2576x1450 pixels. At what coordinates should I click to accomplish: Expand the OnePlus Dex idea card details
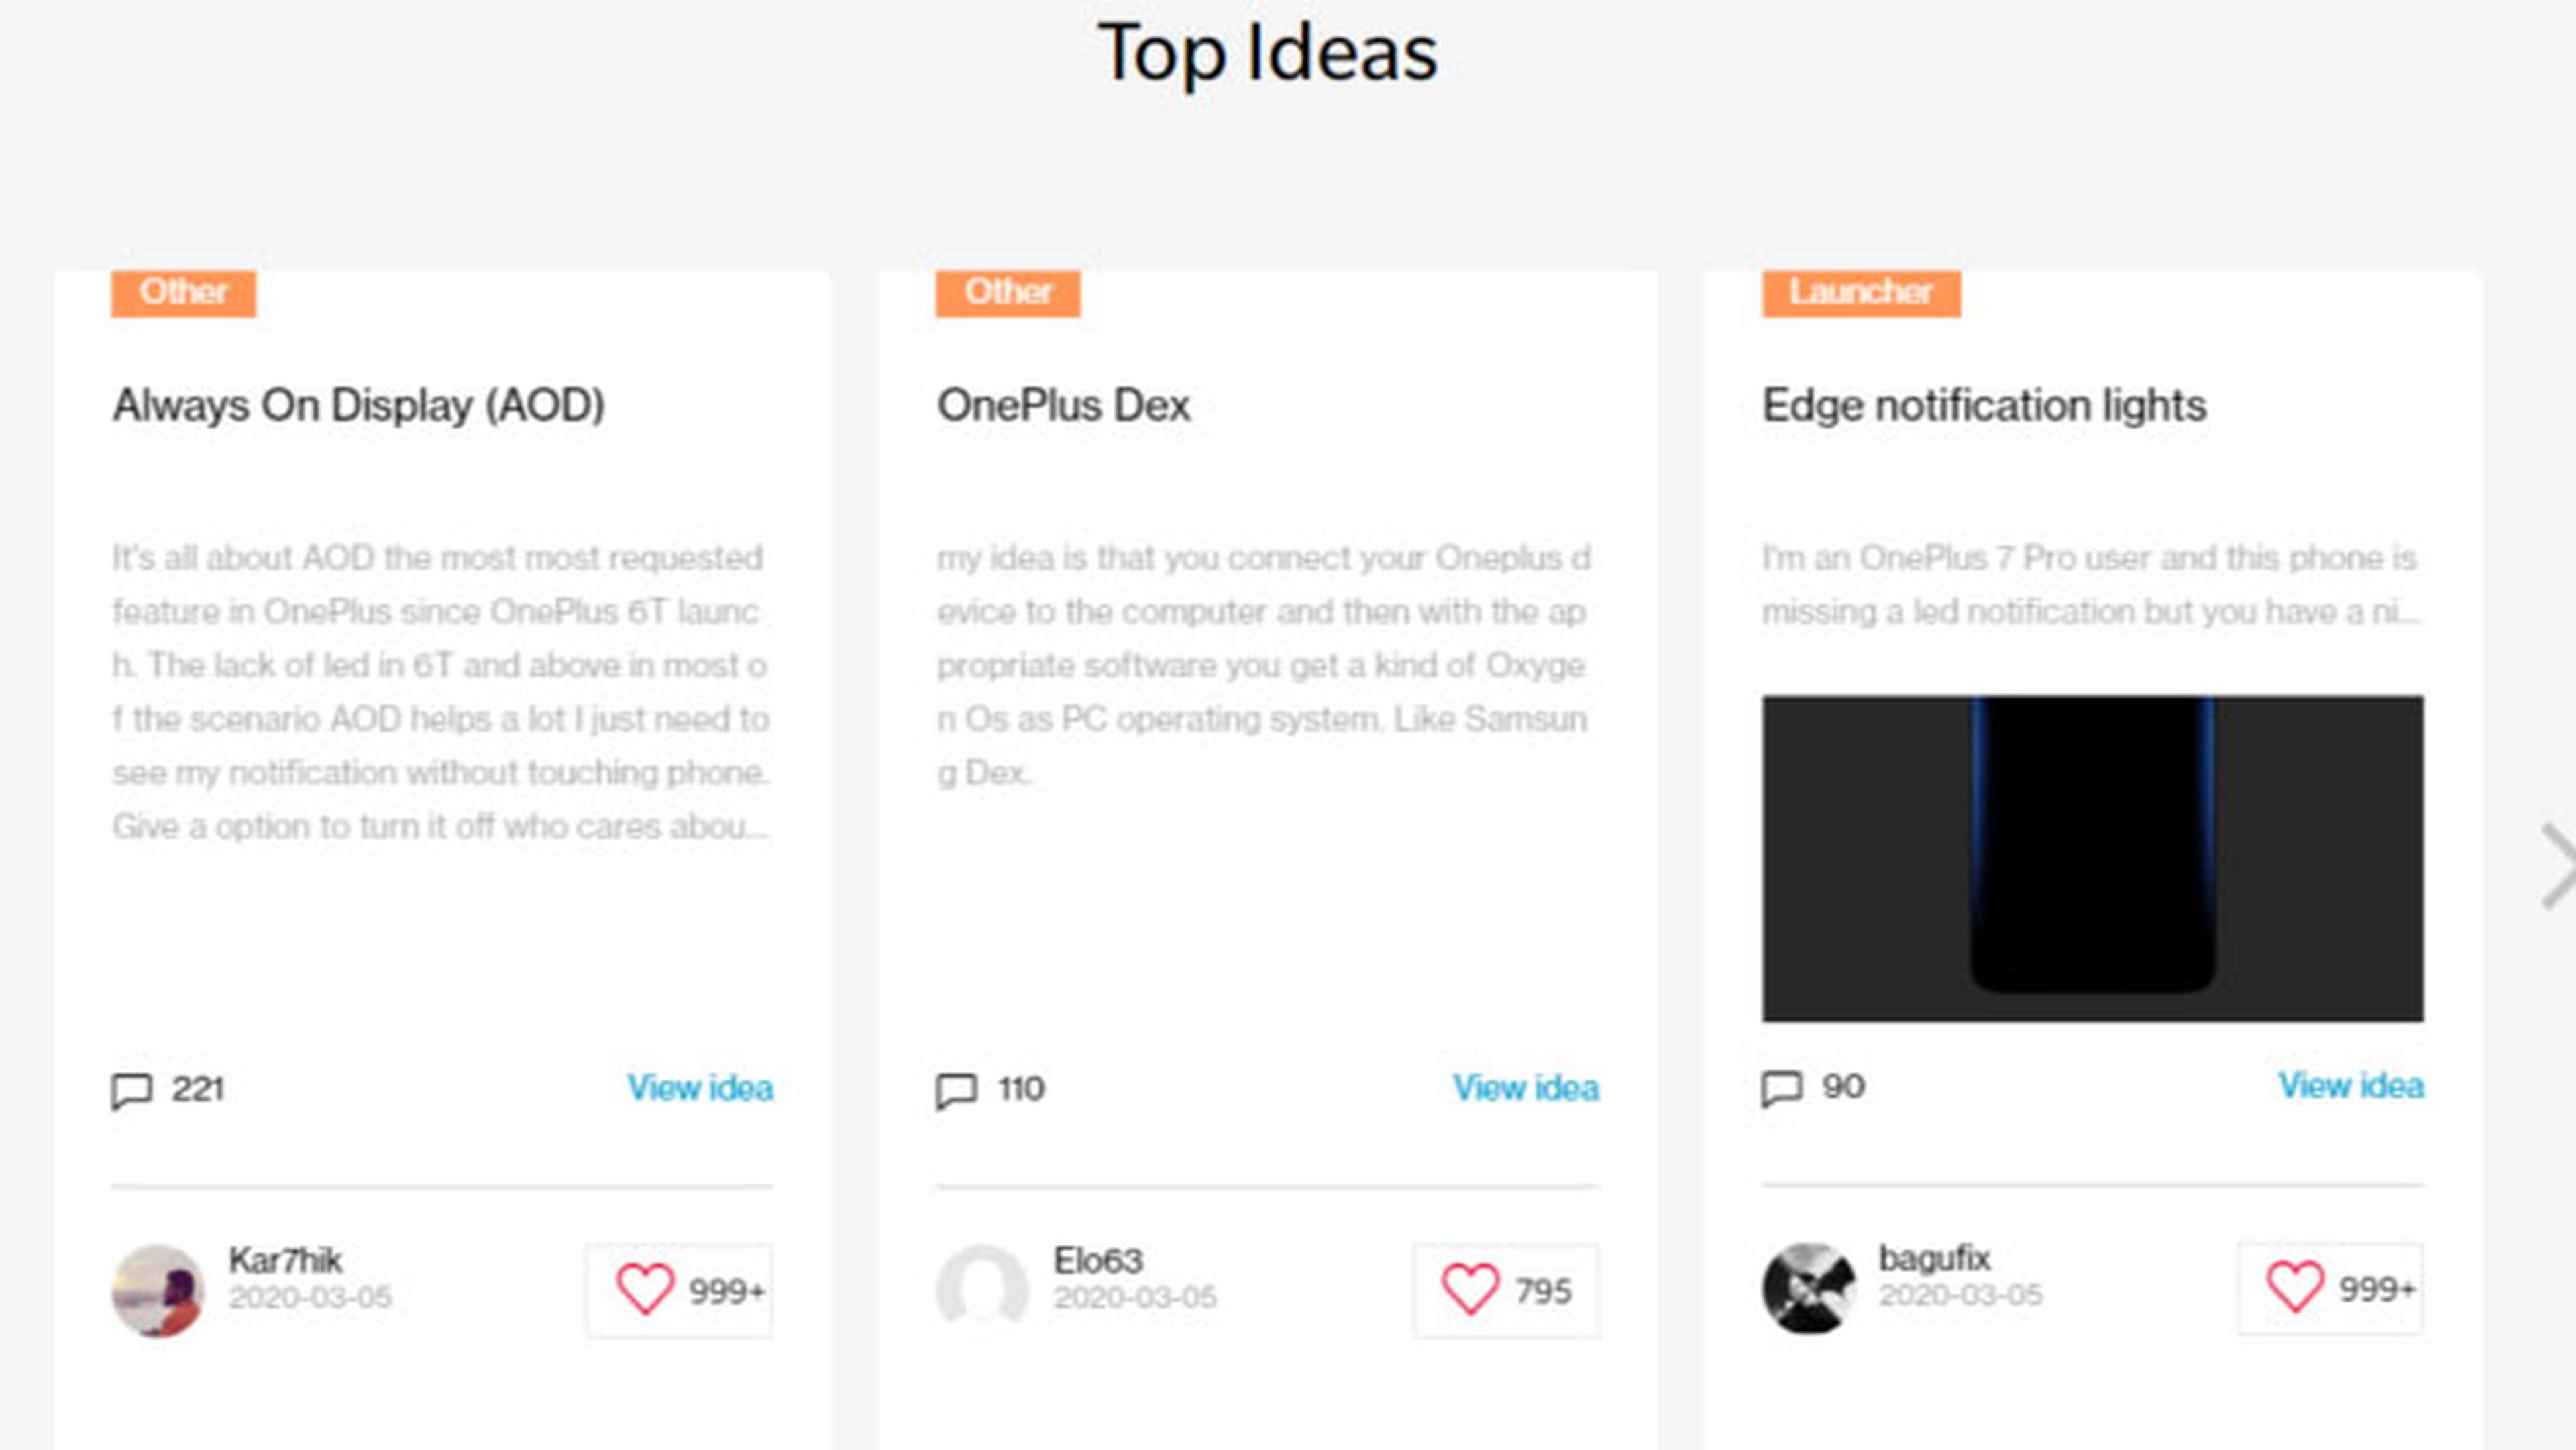[1525, 1086]
